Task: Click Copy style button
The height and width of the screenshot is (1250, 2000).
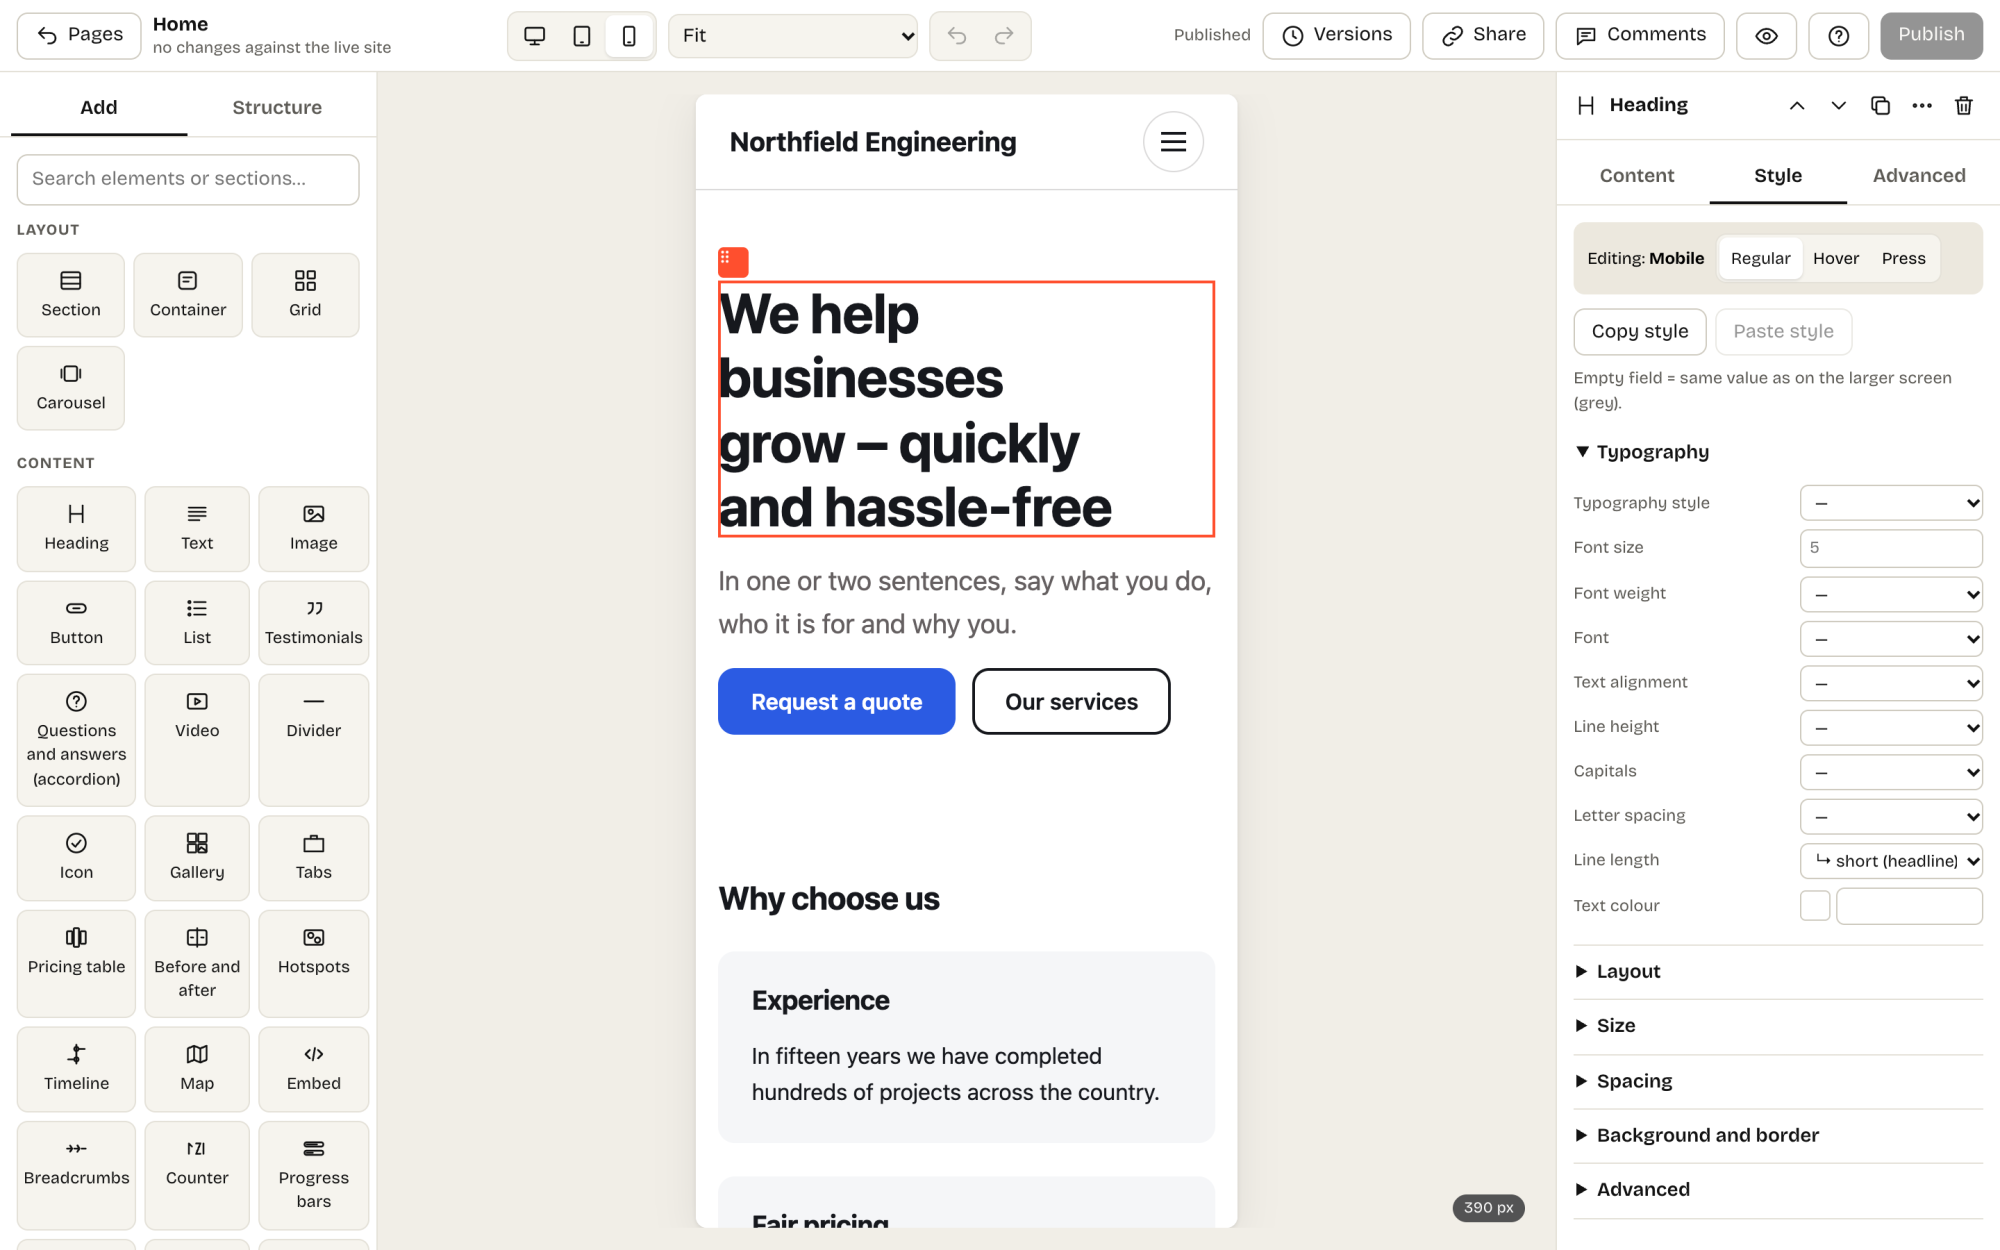Action: tap(1640, 332)
